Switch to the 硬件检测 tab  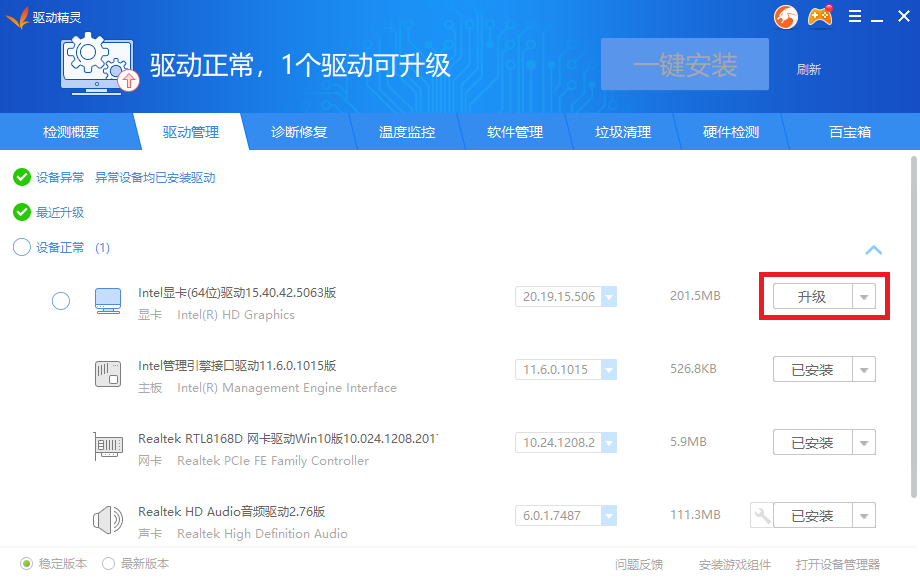coord(731,131)
